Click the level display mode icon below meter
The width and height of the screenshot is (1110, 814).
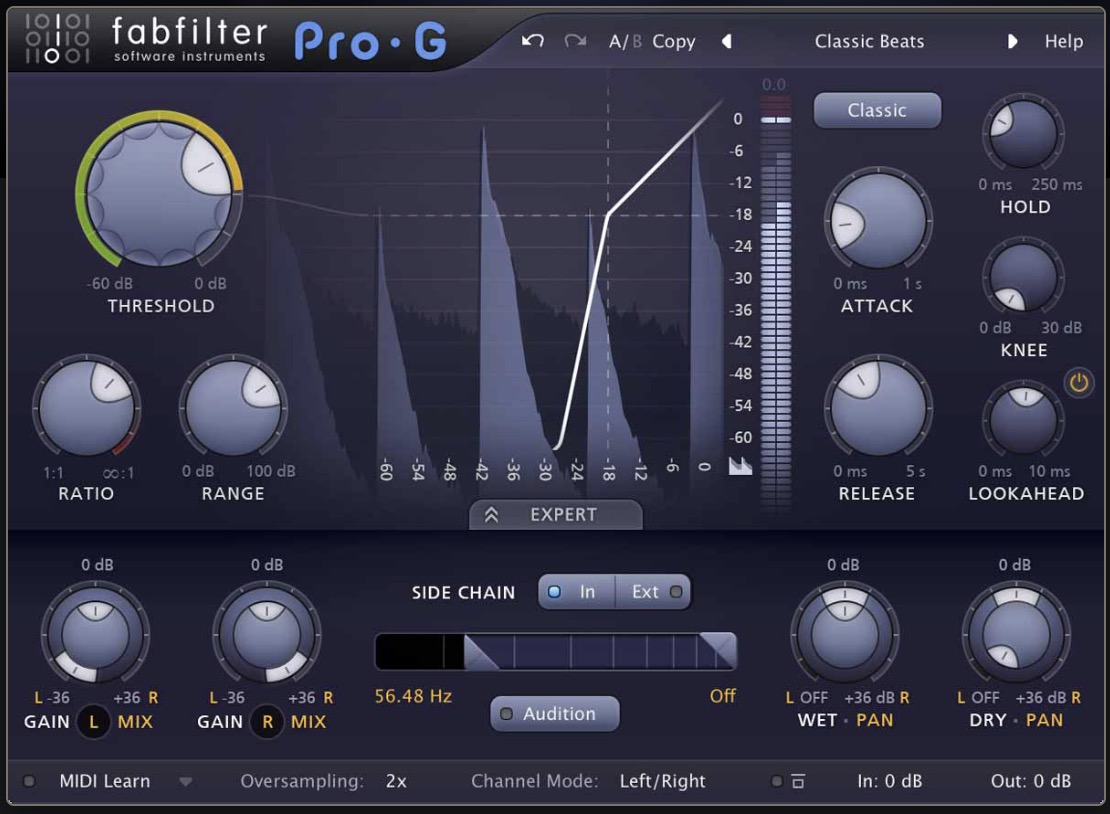click(x=740, y=465)
